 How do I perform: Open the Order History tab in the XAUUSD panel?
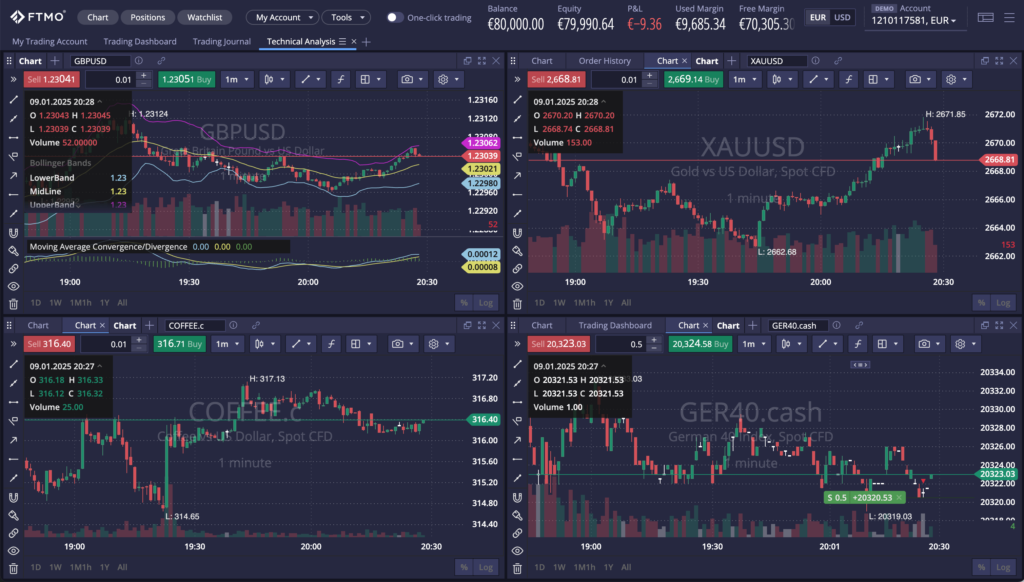coord(604,60)
